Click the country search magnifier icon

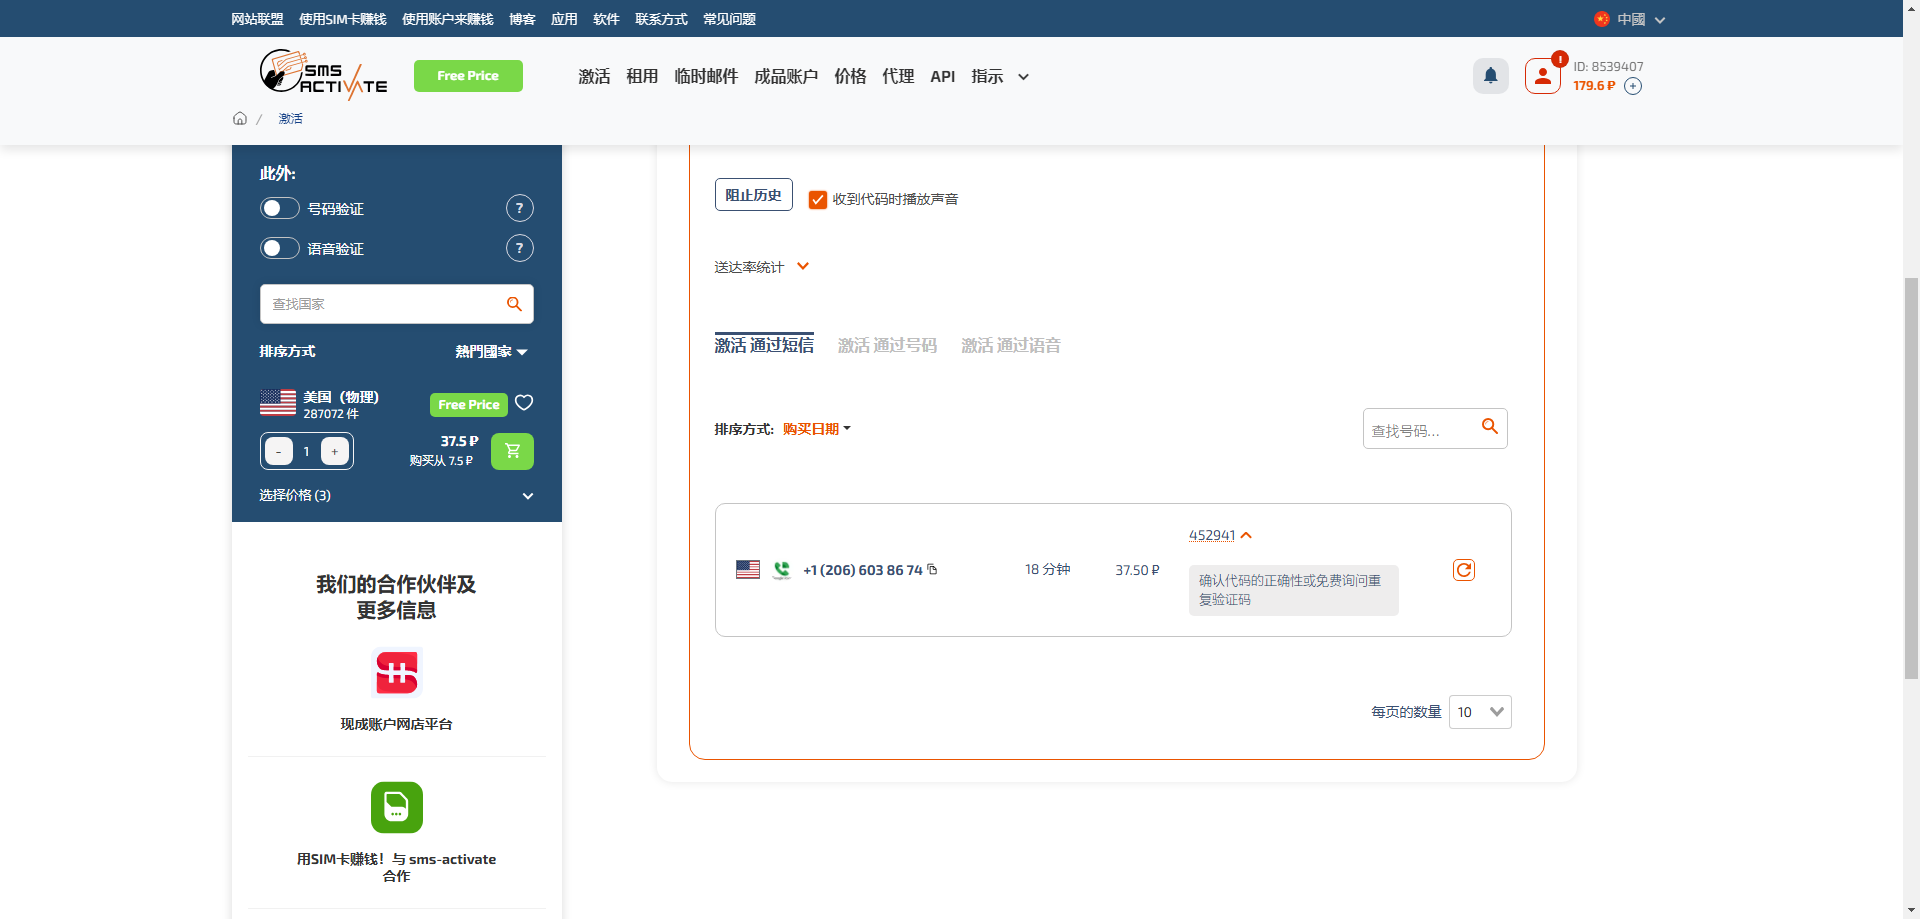coord(514,304)
